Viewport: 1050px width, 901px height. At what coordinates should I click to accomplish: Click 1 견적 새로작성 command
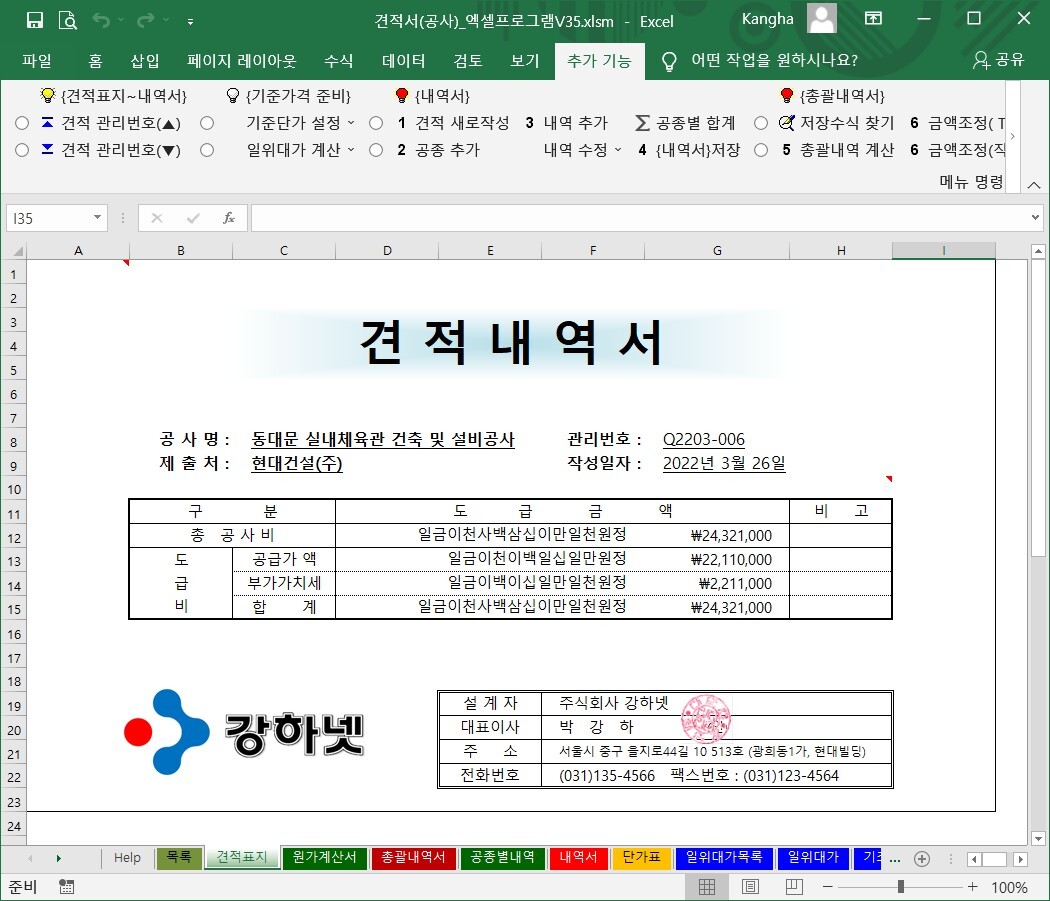[453, 123]
